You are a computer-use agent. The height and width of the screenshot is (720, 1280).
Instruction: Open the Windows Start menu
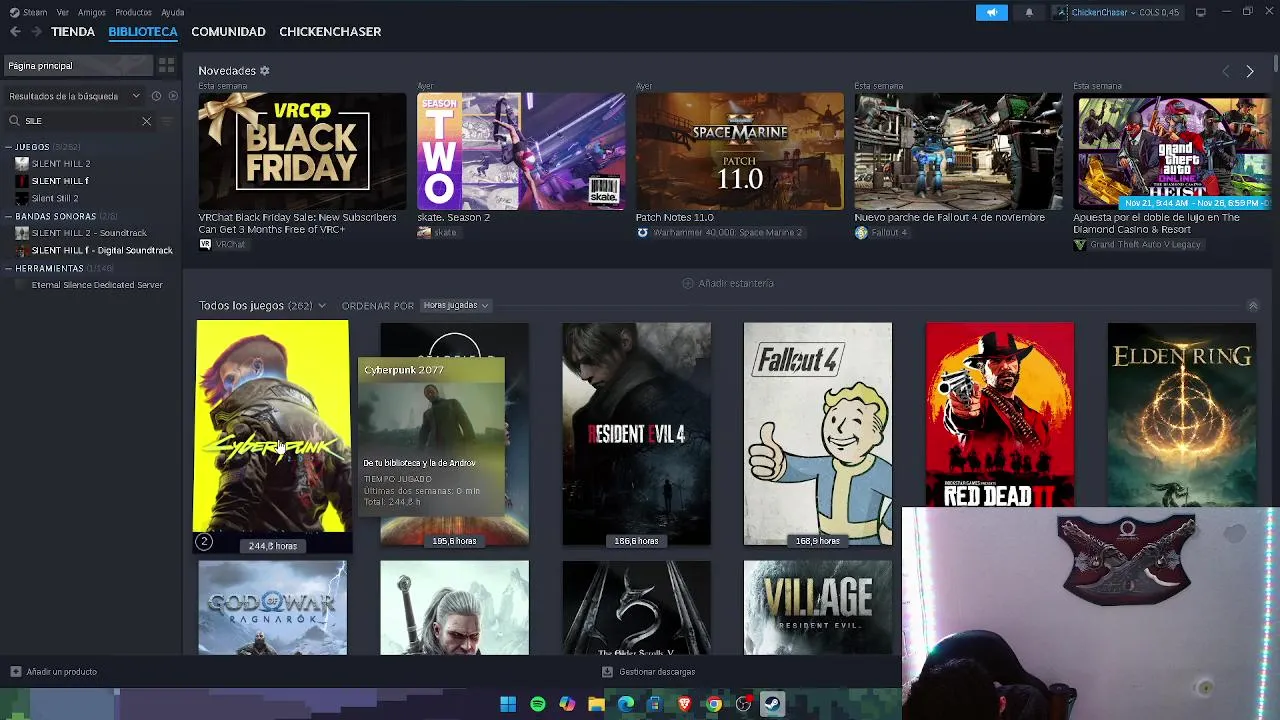coord(508,704)
